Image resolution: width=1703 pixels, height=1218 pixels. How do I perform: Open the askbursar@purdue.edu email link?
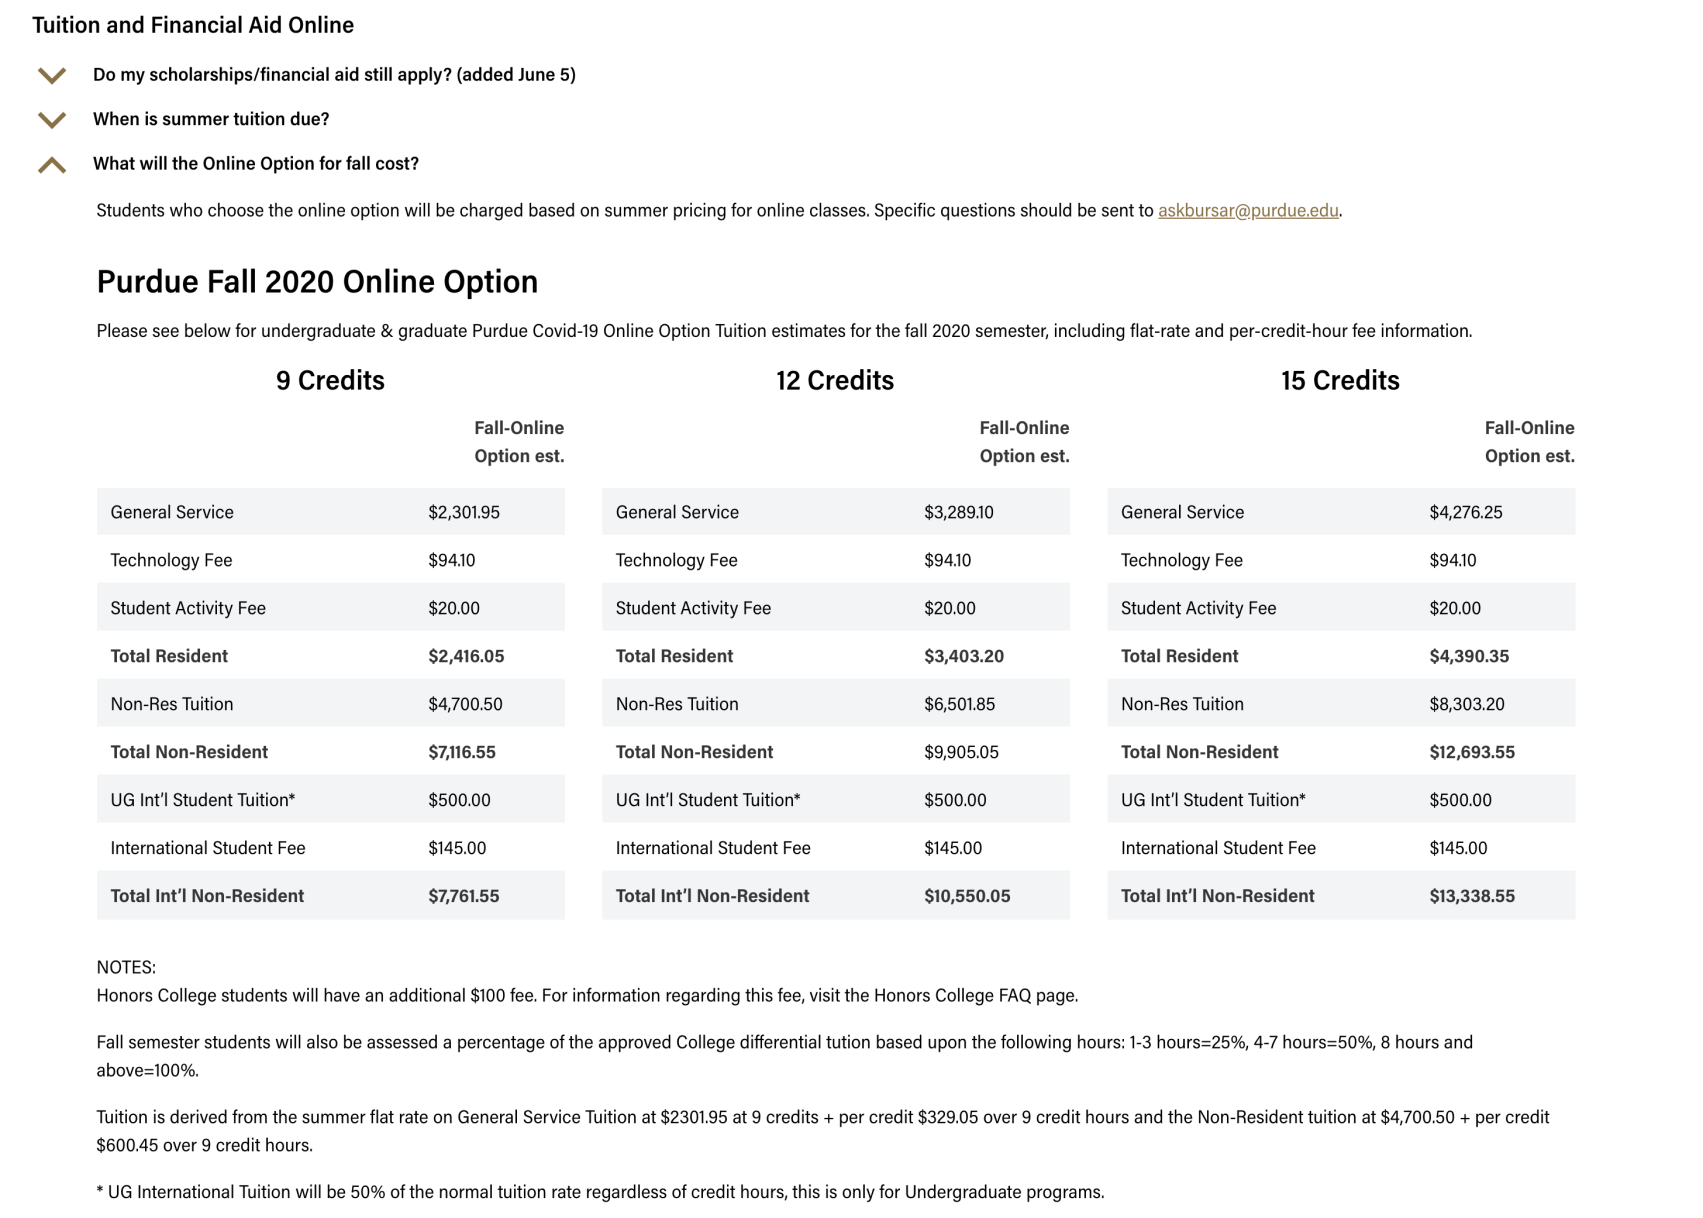[1247, 211]
